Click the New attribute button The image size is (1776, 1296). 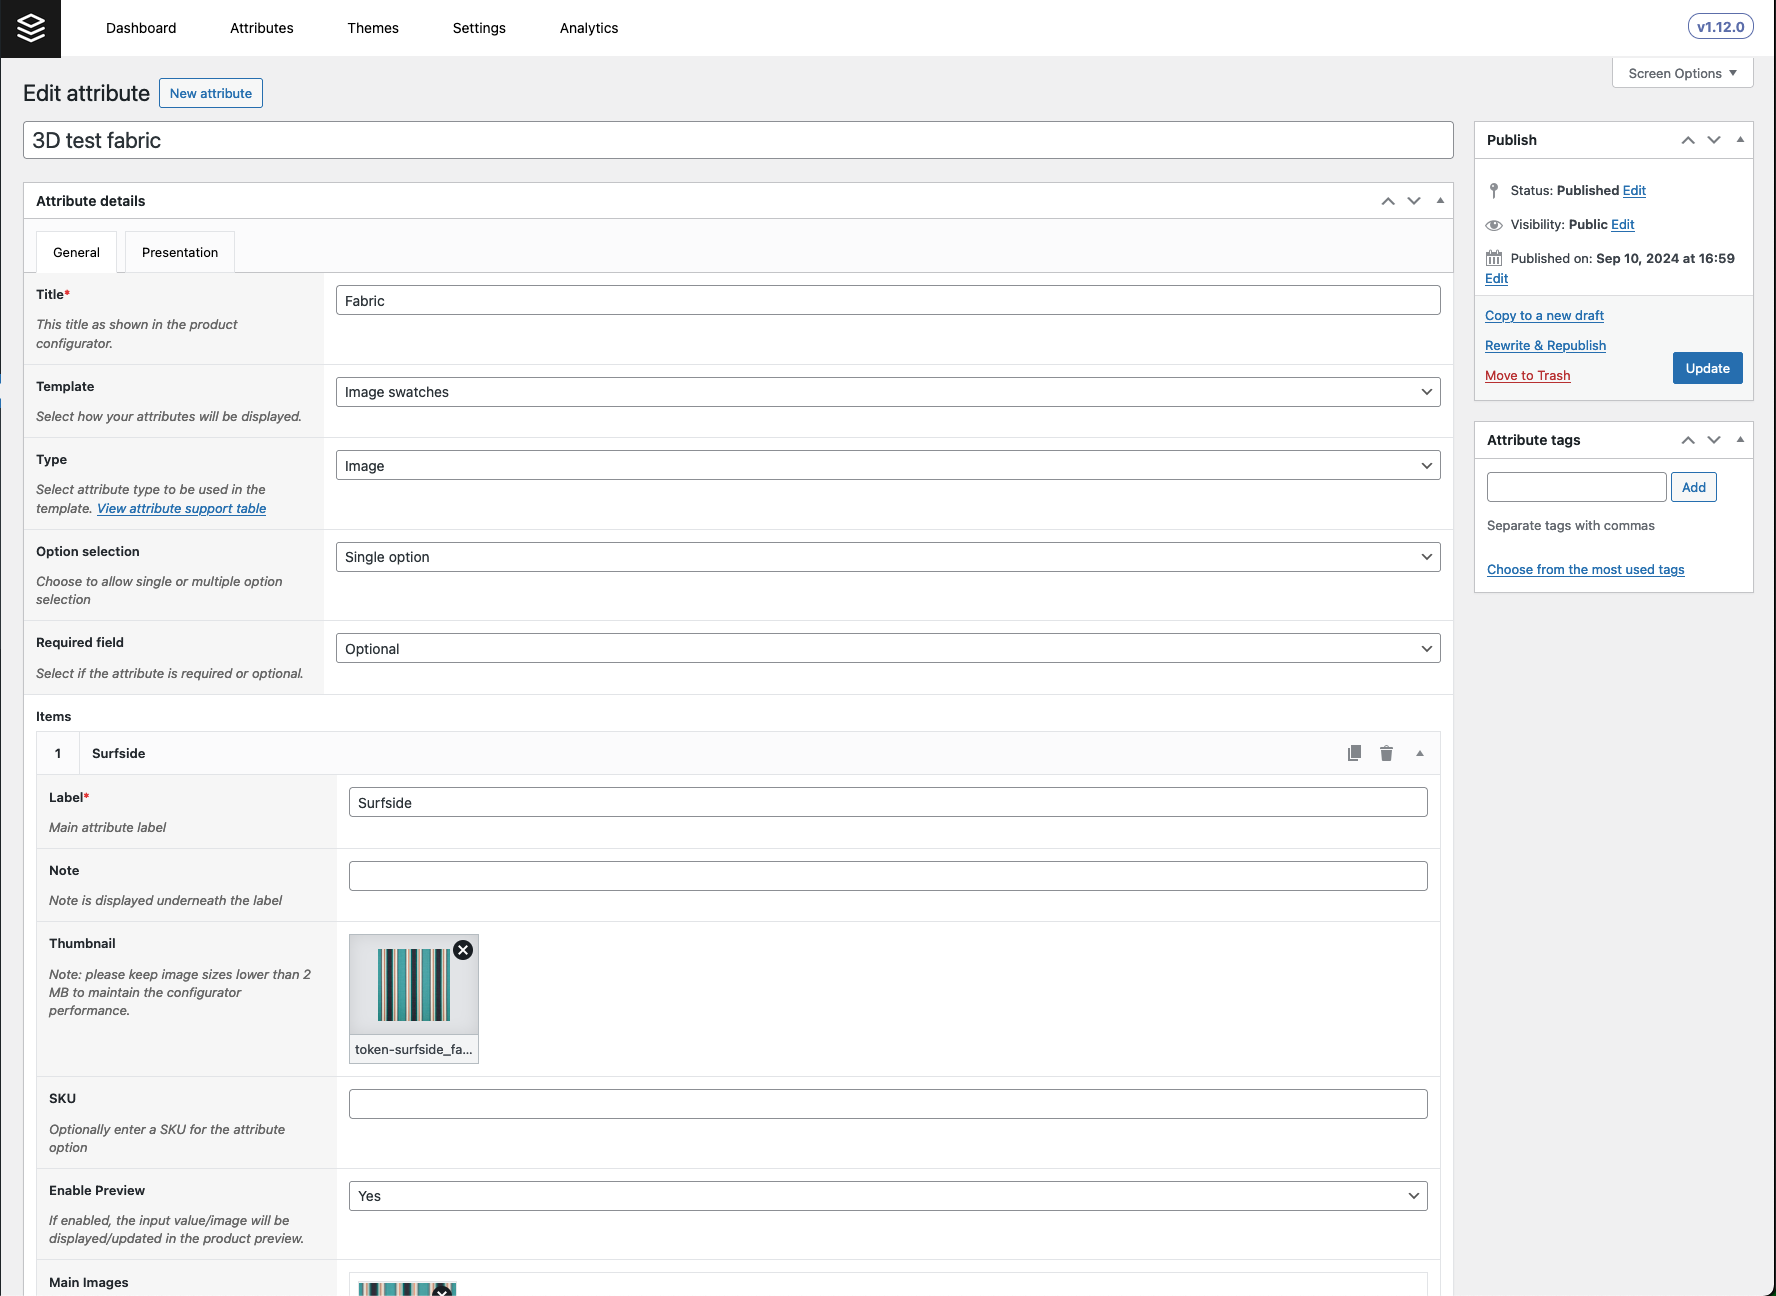point(211,93)
